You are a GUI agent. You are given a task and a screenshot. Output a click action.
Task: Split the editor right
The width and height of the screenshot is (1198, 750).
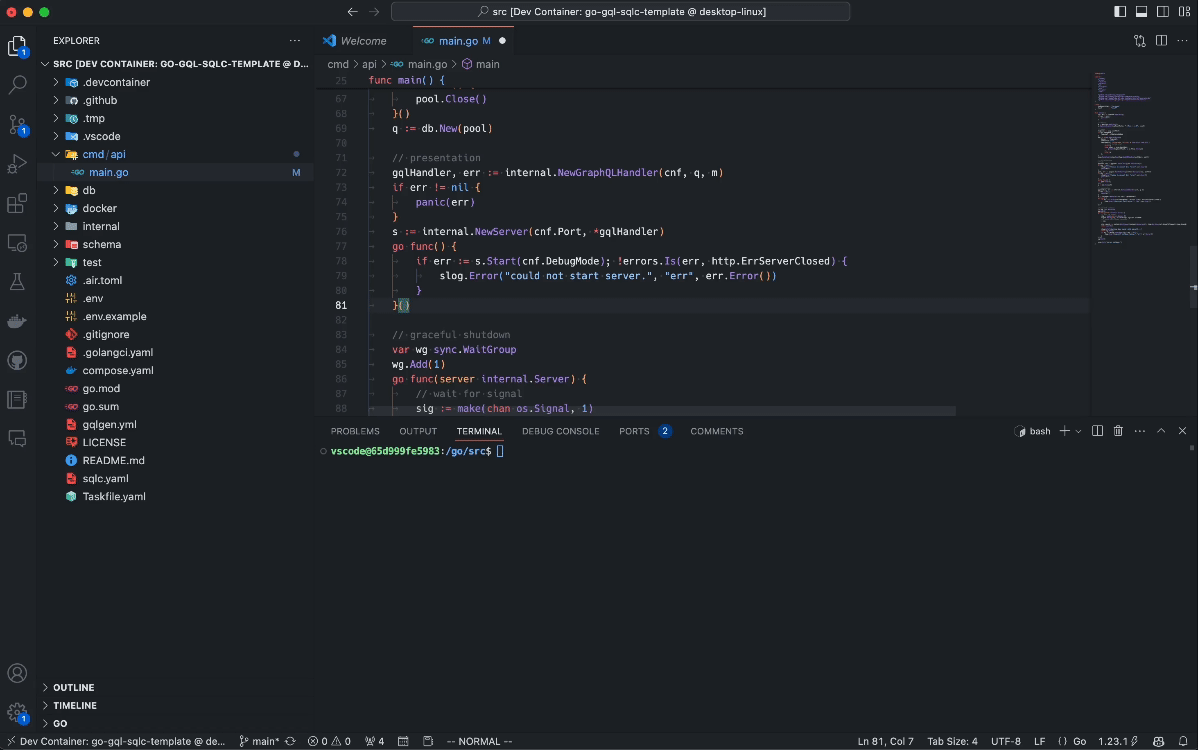(1161, 40)
